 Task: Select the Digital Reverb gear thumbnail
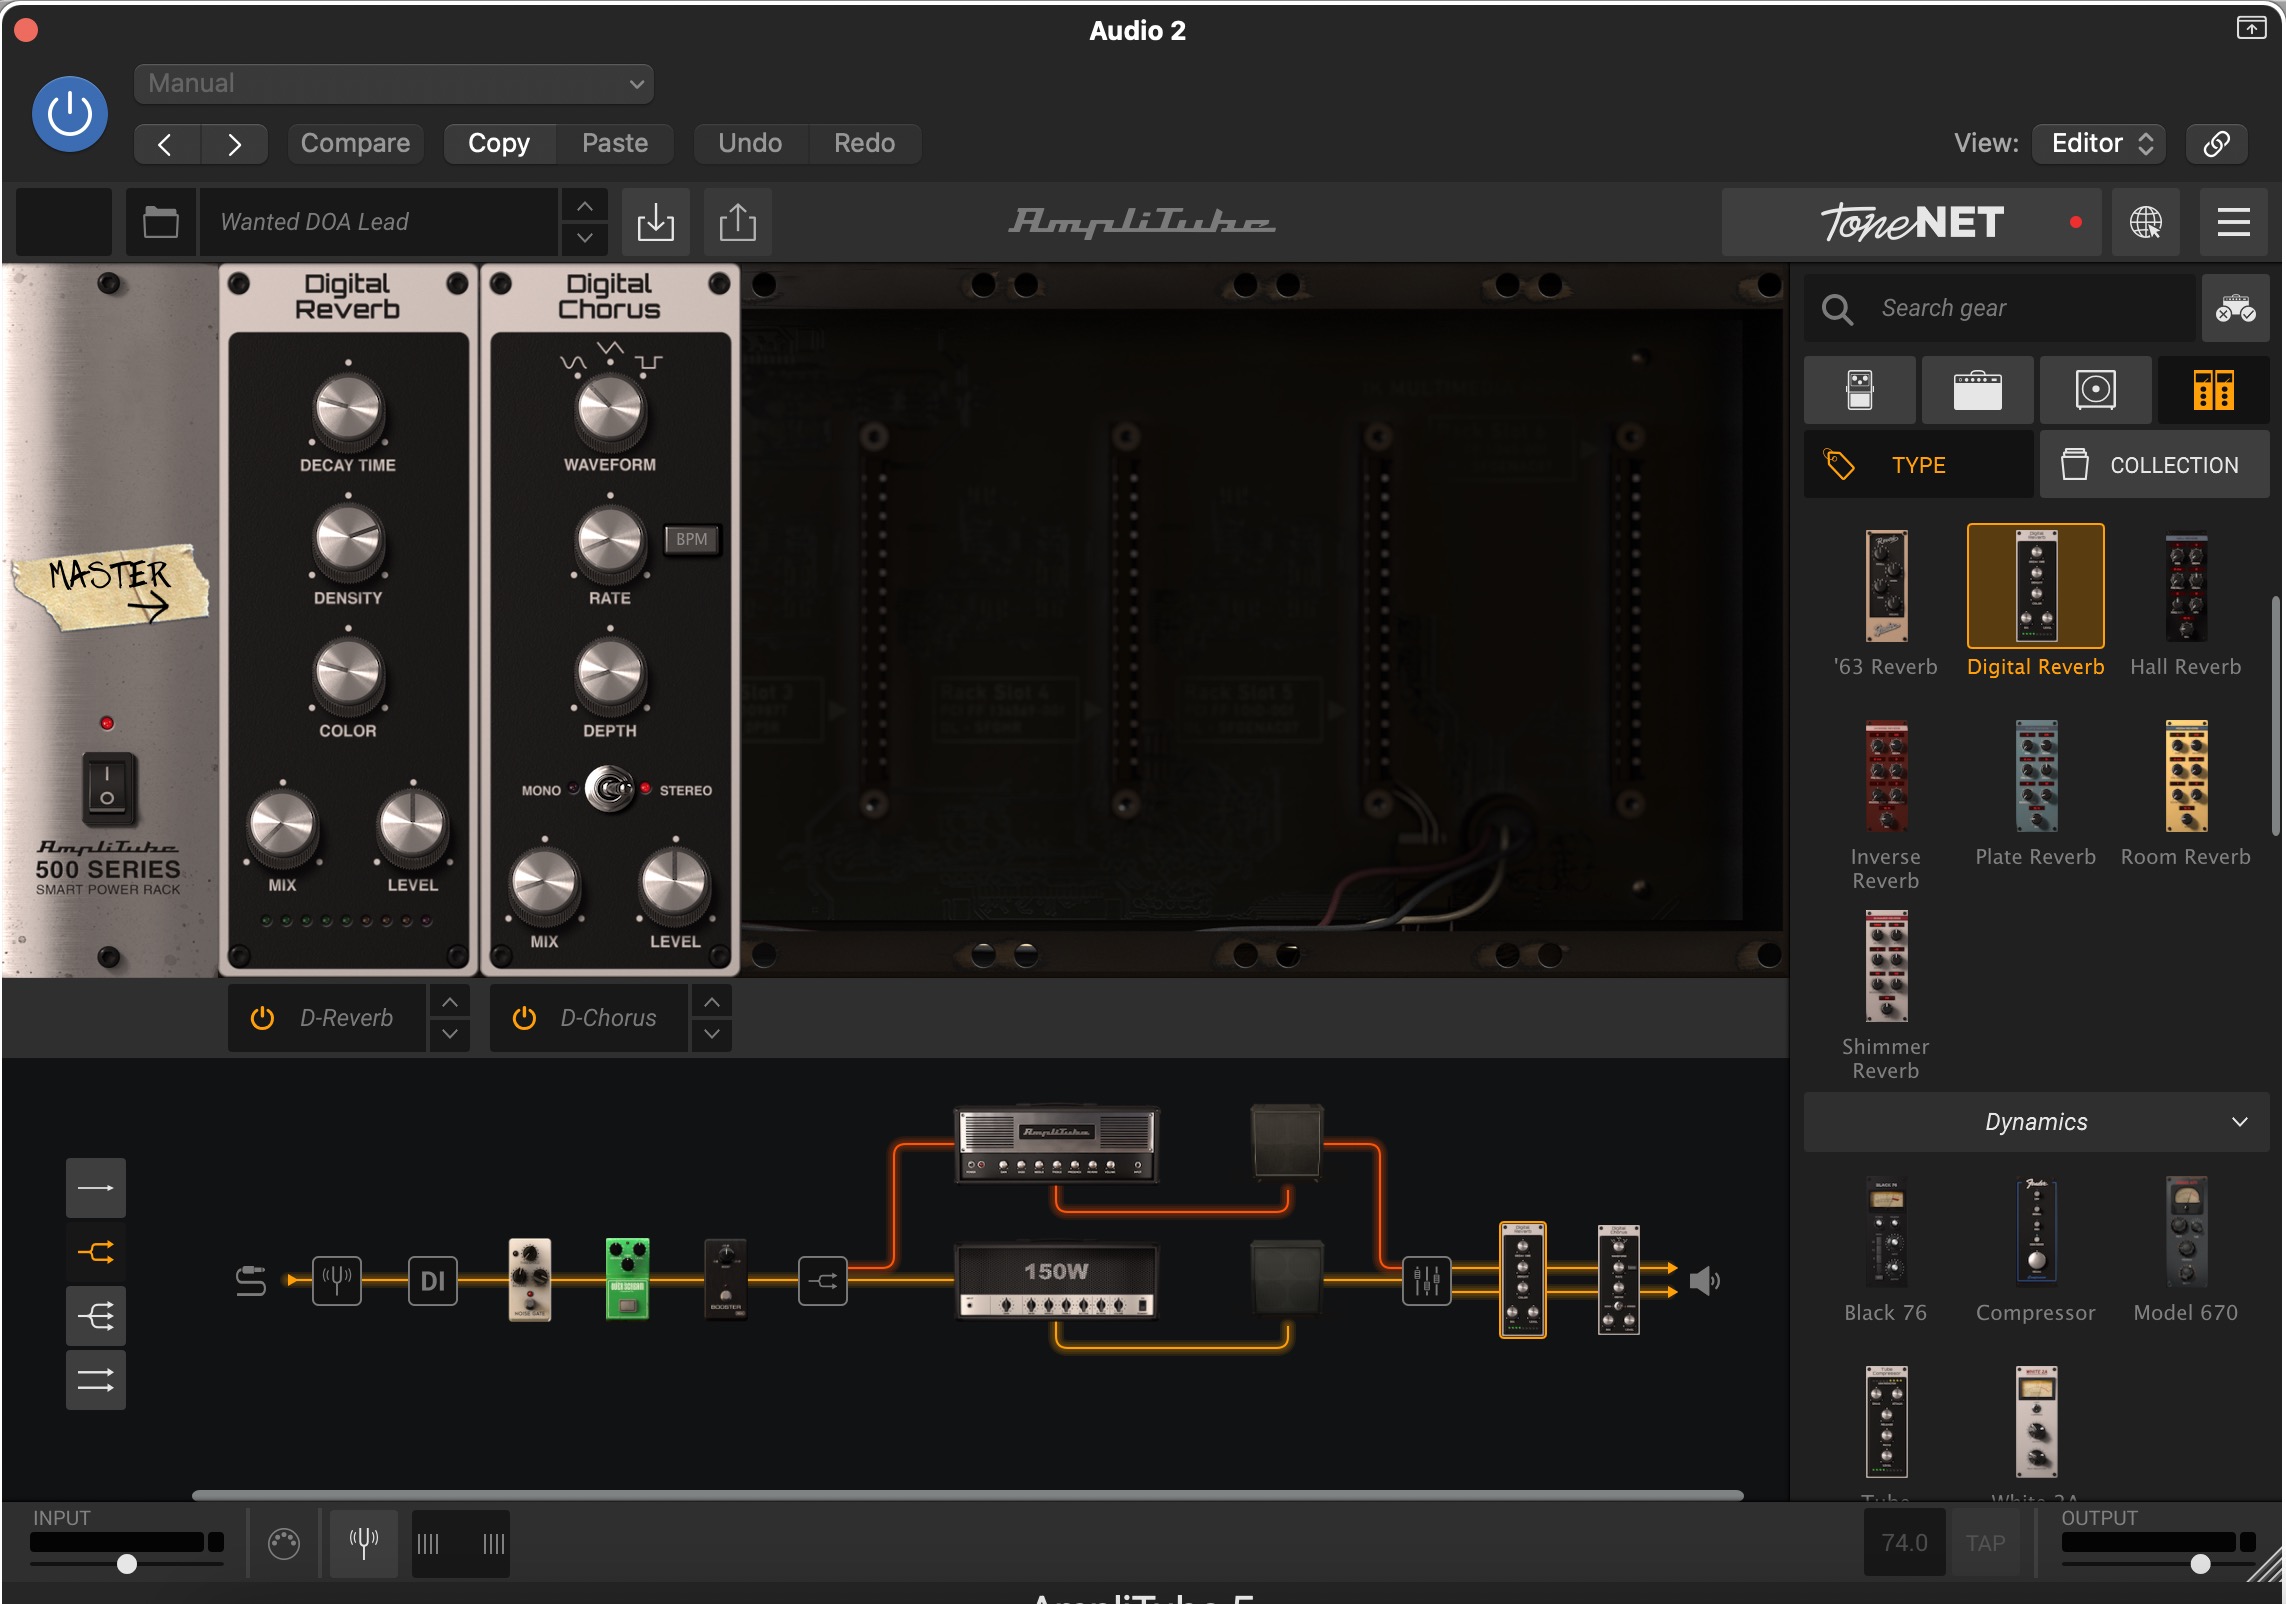[2036, 586]
